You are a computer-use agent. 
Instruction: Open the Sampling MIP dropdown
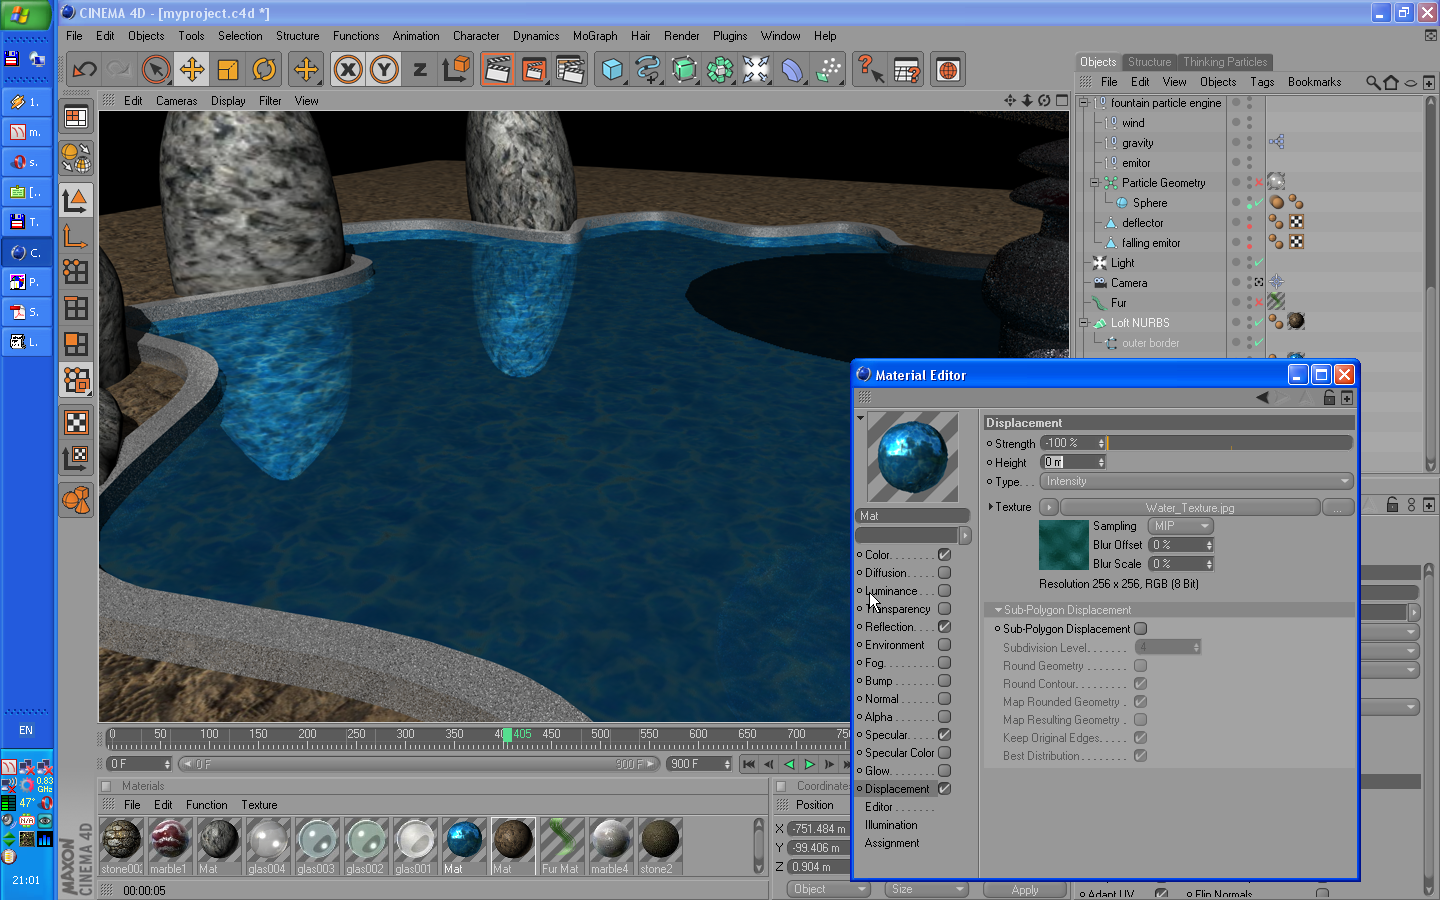[1181, 526]
